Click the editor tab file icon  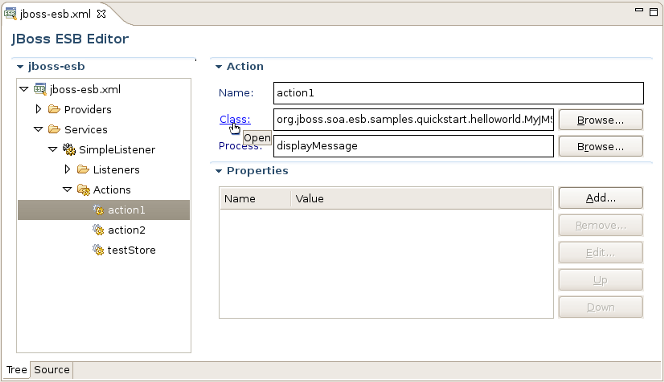click(x=10, y=14)
